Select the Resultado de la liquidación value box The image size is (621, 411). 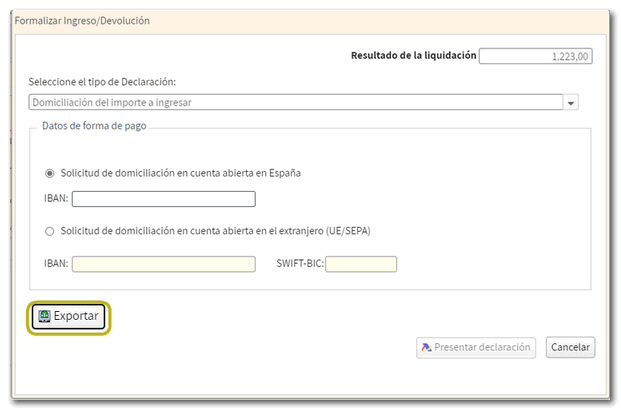tap(536, 56)
